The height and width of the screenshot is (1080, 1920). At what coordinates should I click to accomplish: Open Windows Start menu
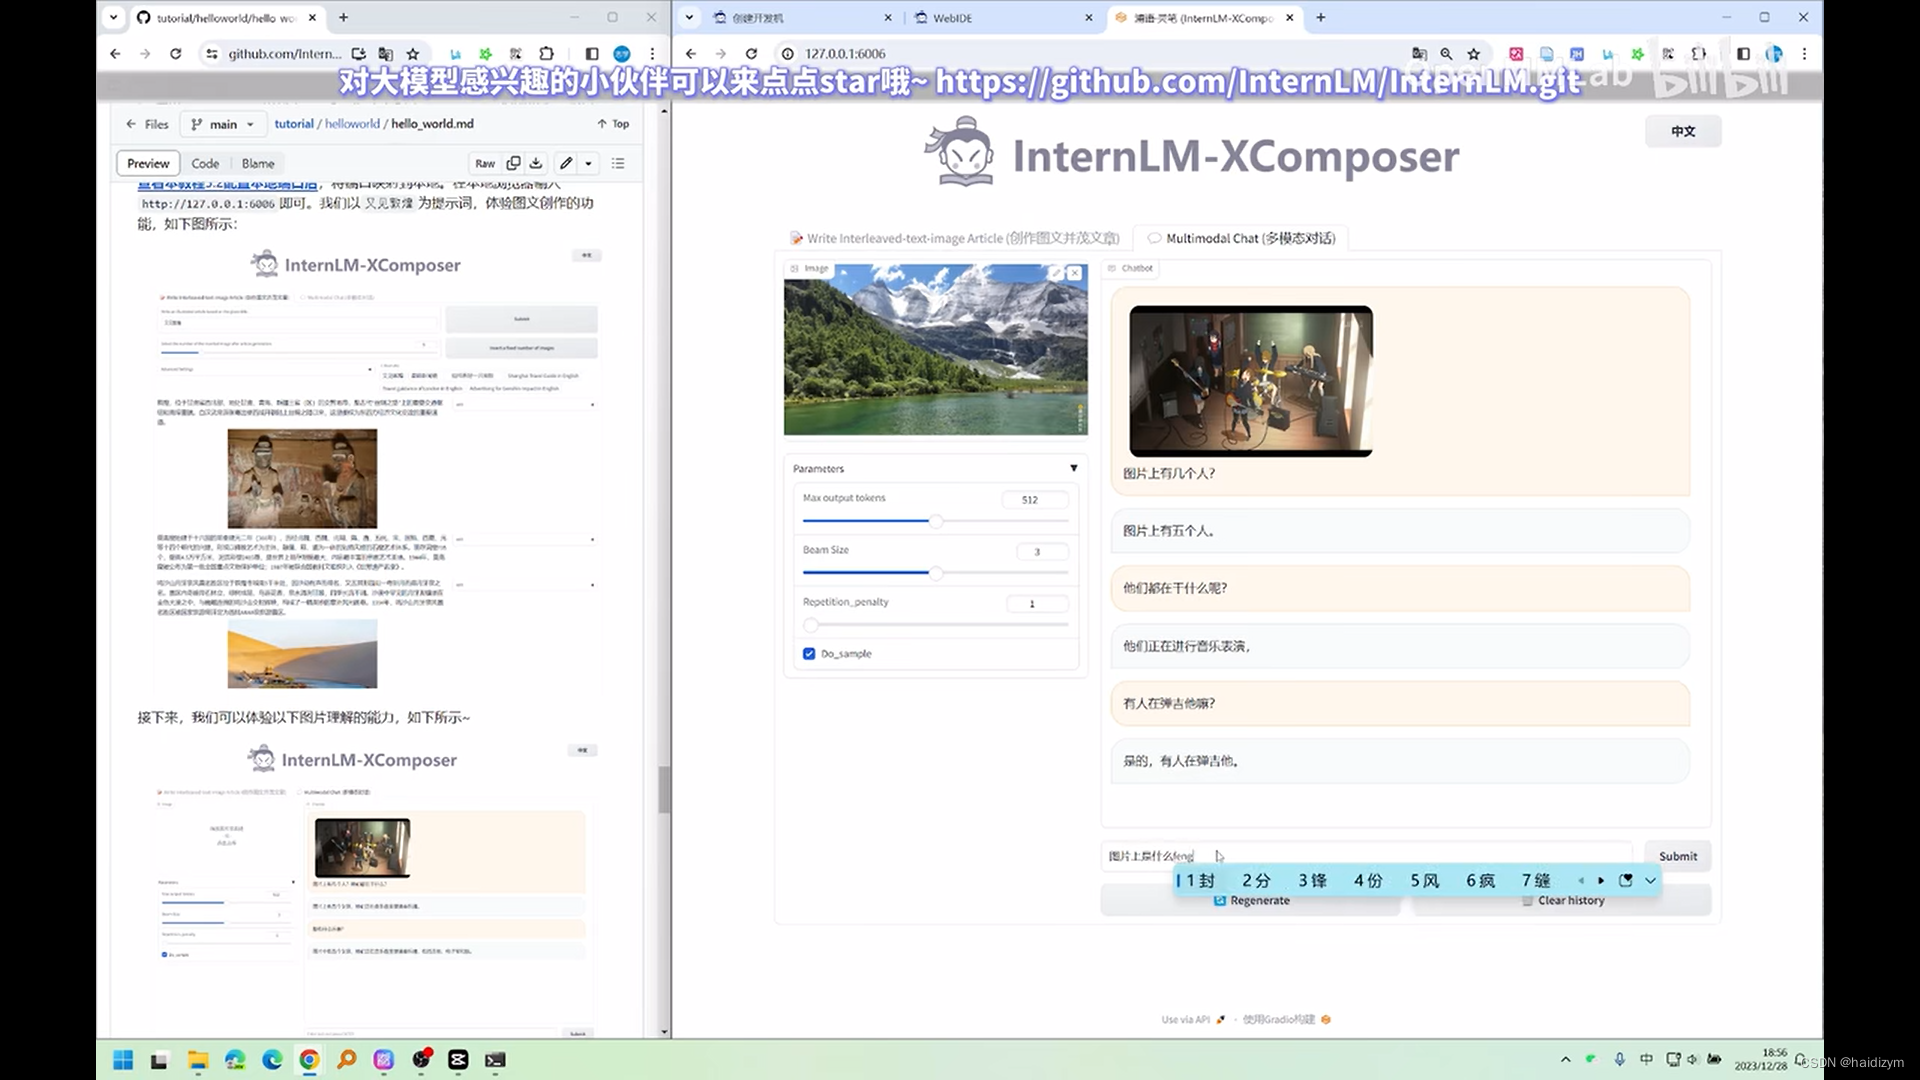123,1060
